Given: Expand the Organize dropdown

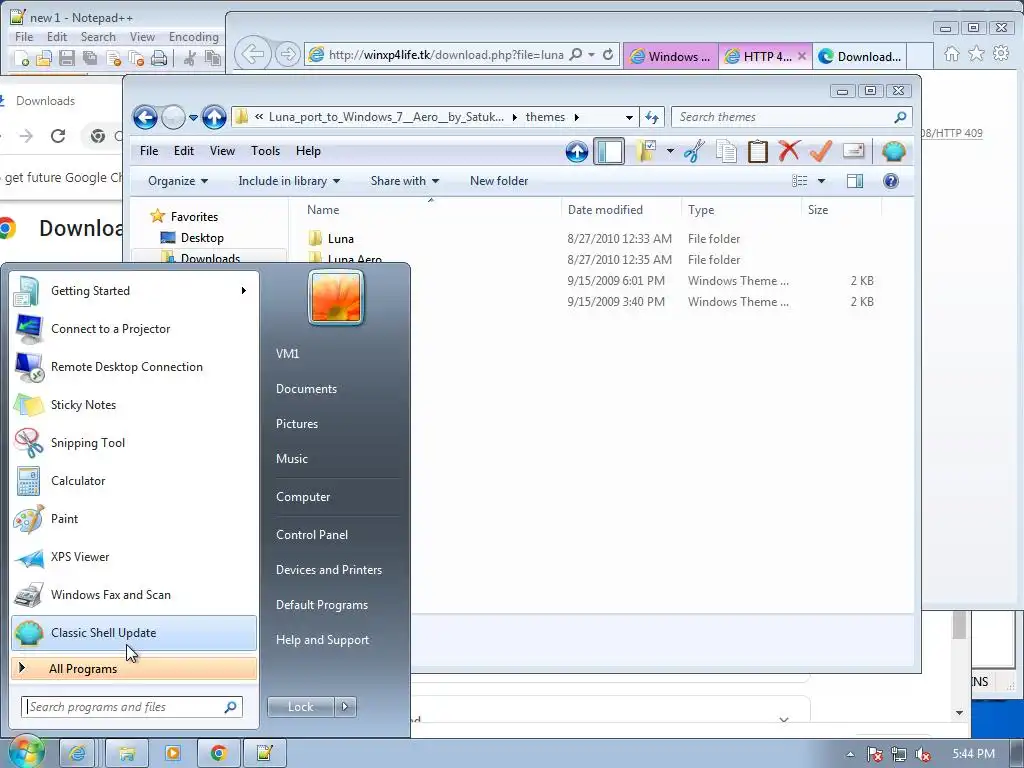Looking at the screenshot, I should [x=178, y=181].
